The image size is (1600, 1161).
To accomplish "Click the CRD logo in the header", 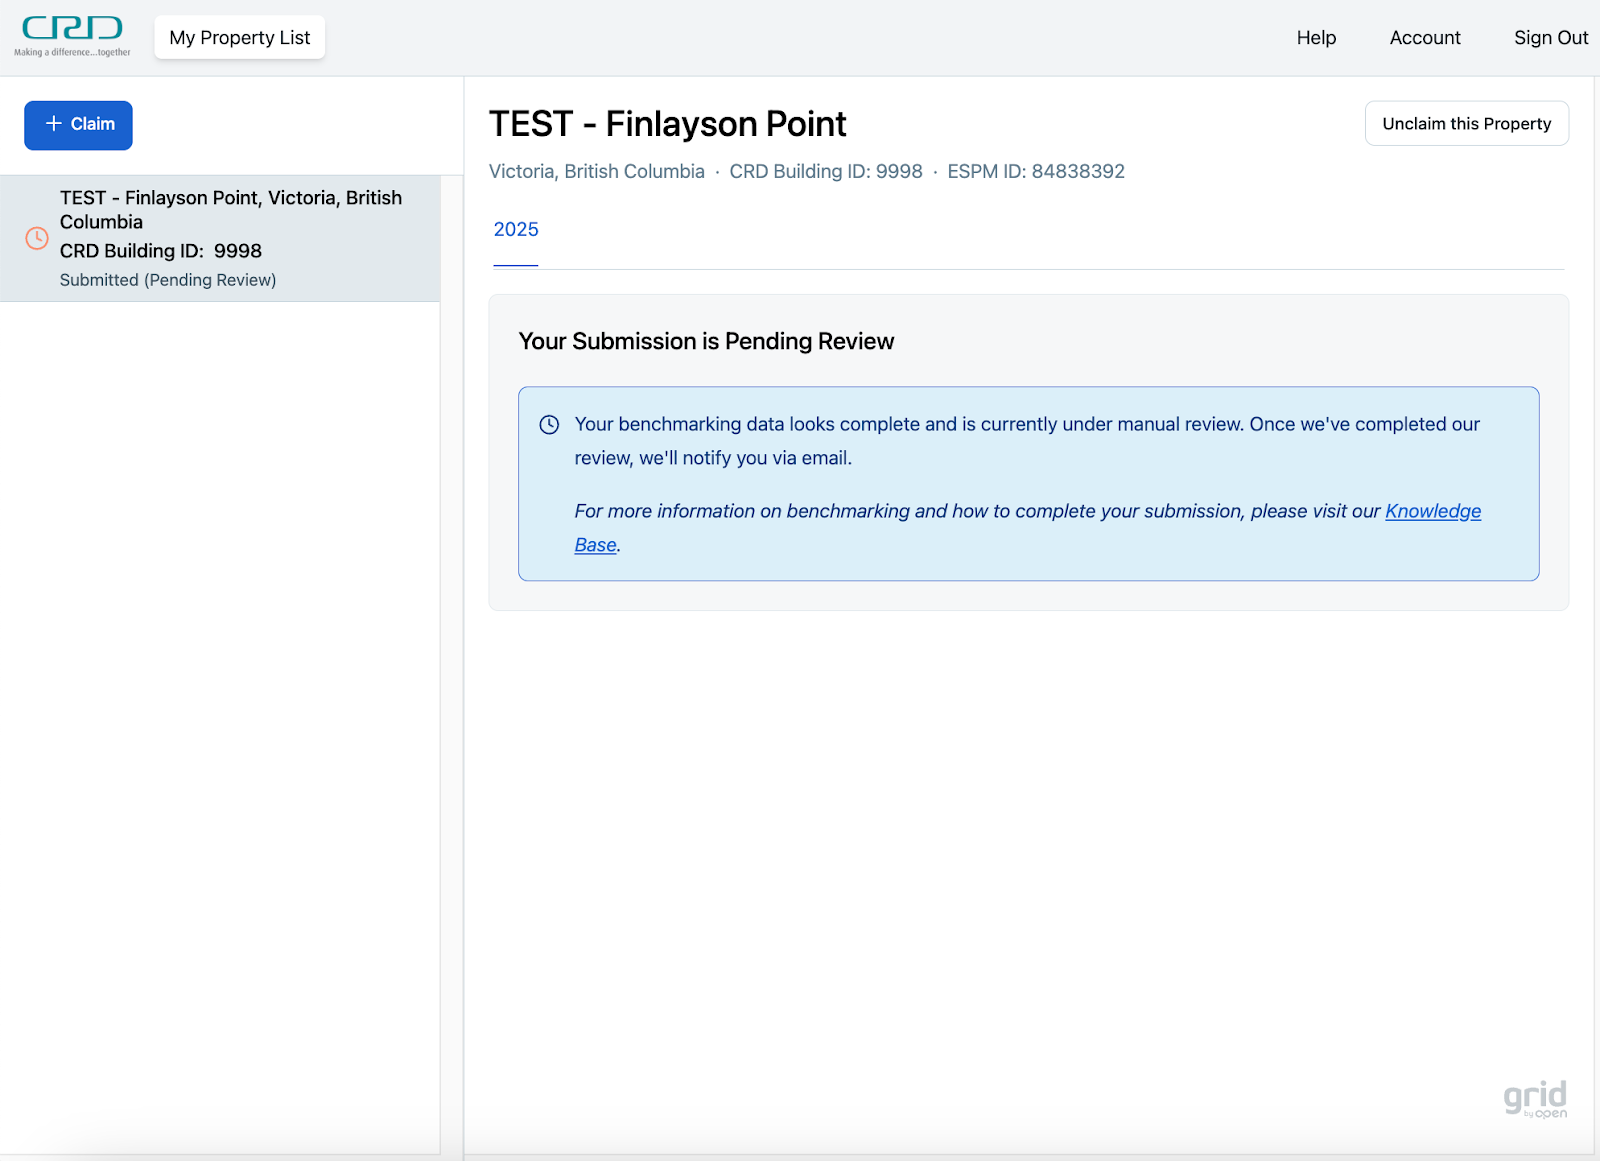I will (72, 36).
